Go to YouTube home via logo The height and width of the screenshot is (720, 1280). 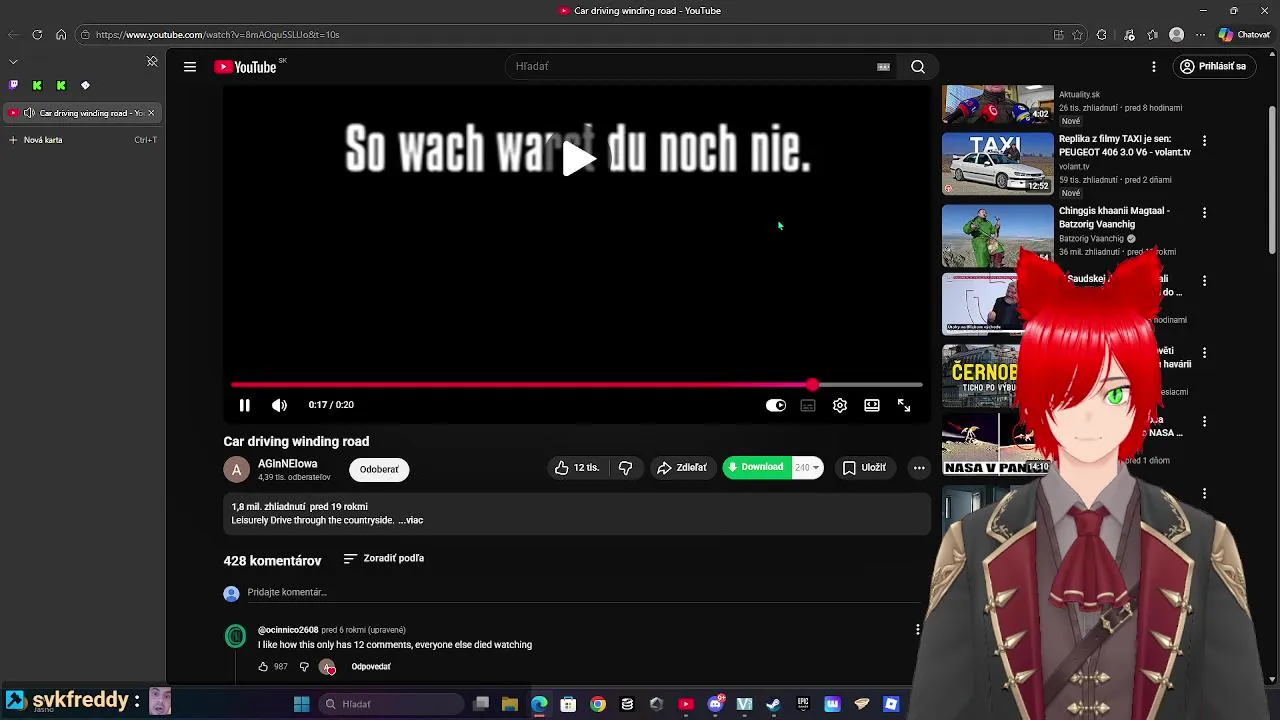point(247,67)
